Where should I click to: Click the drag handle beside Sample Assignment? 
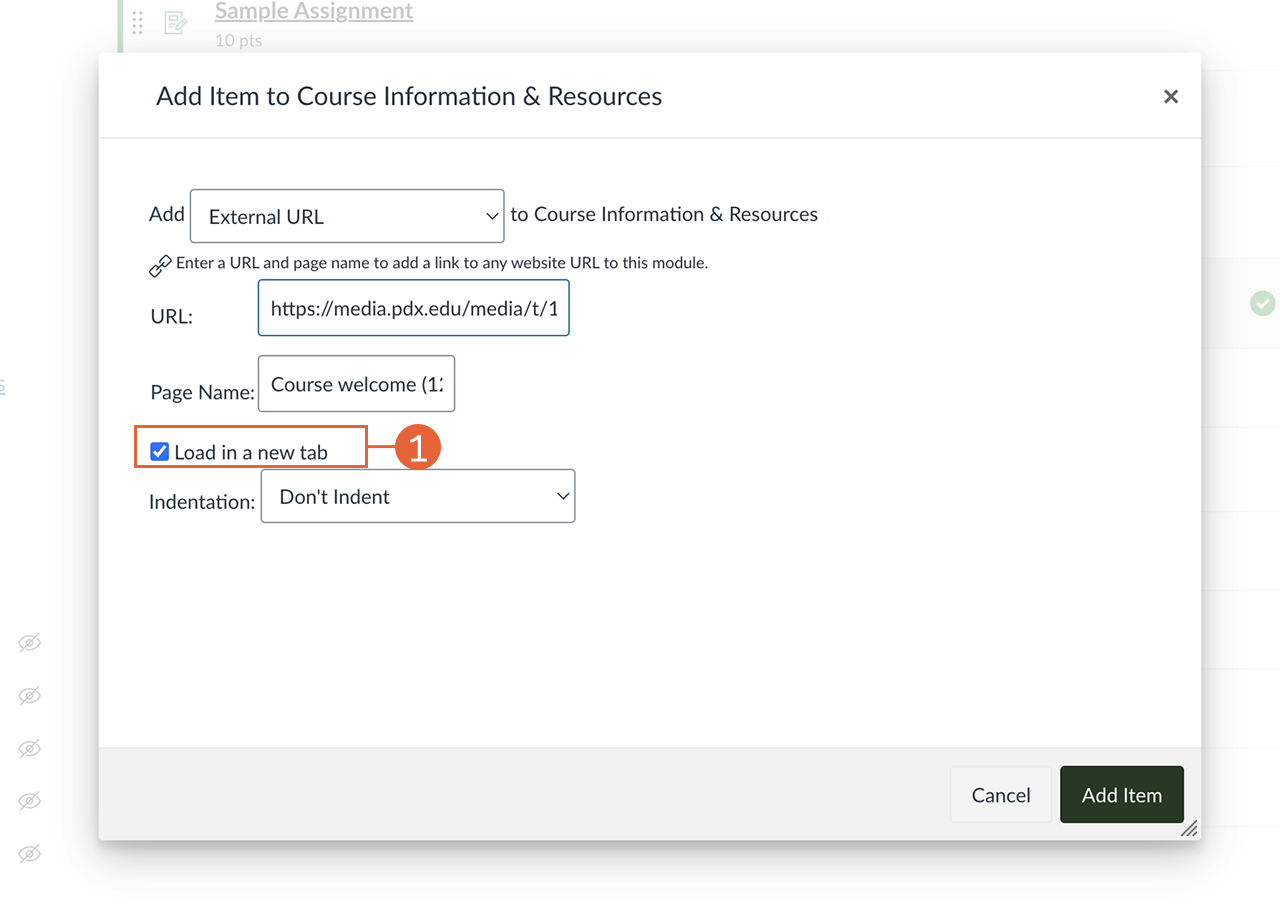[x=137, y=22]
